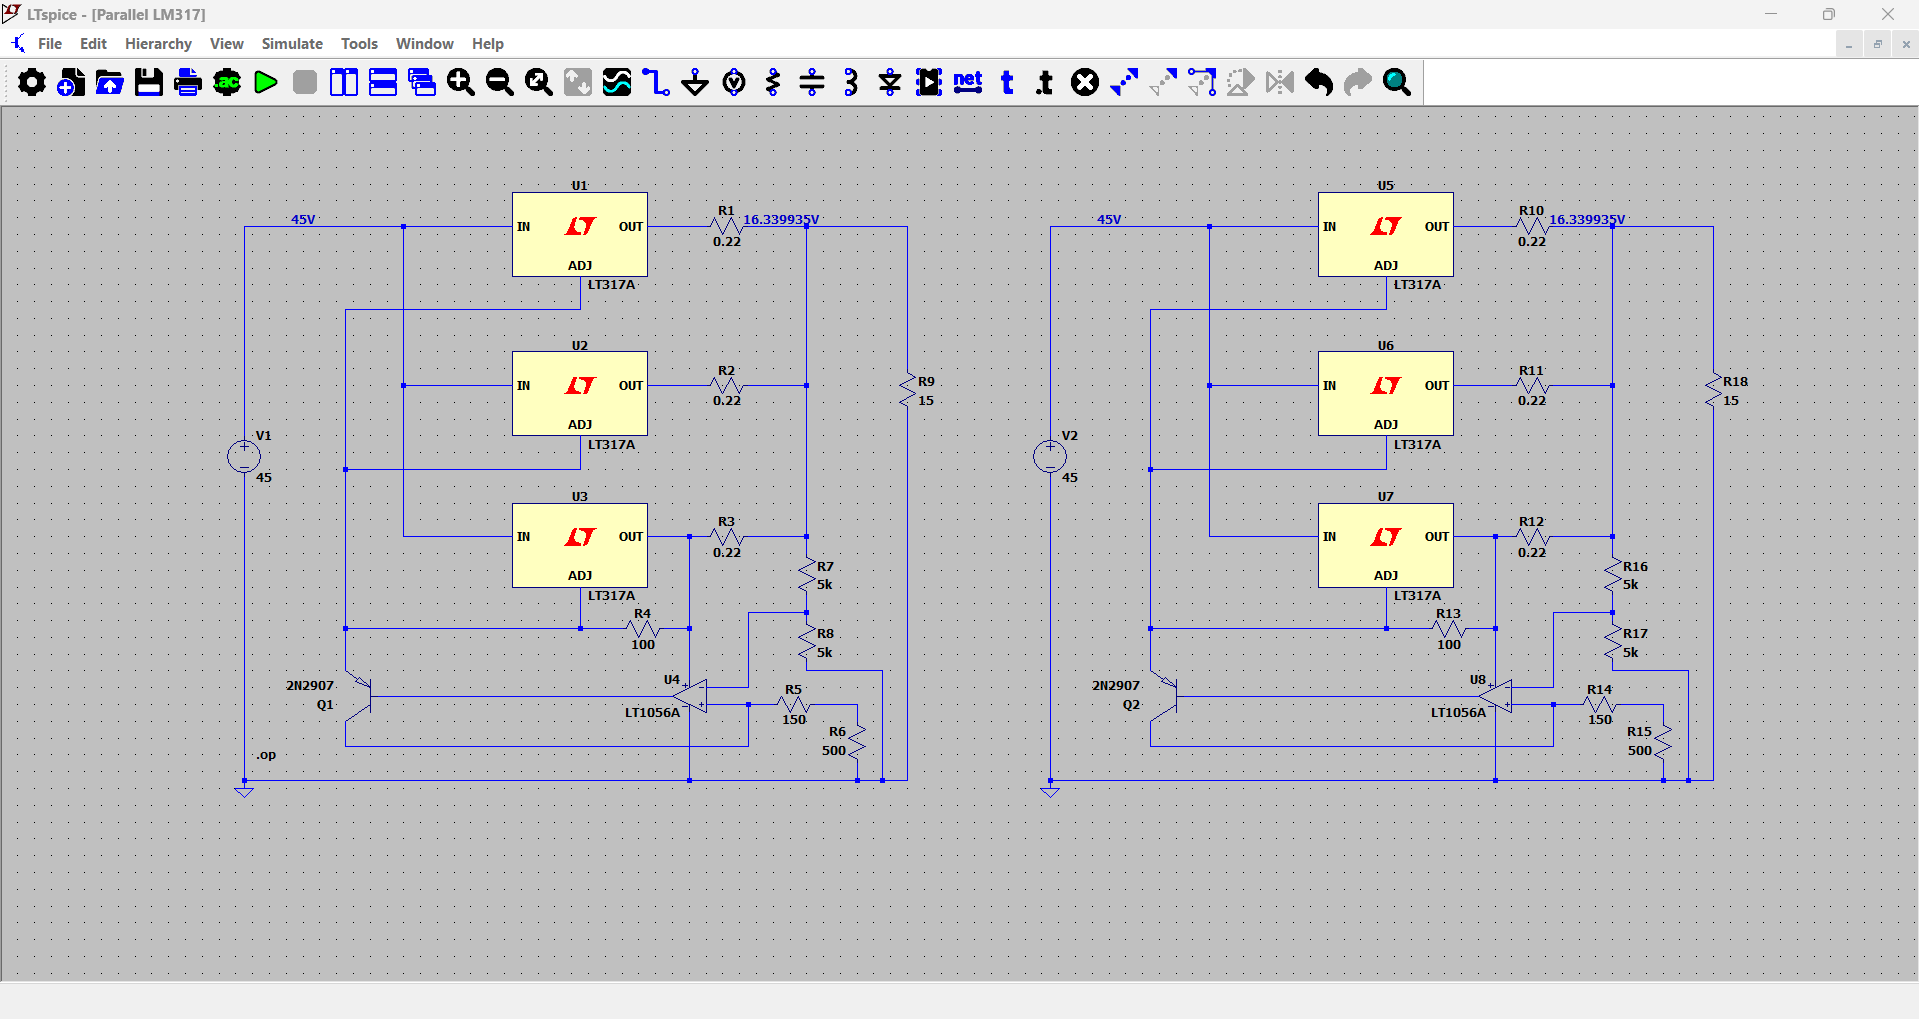Undo the last action
The image size is (1919, 1019).
(1319, 82)
